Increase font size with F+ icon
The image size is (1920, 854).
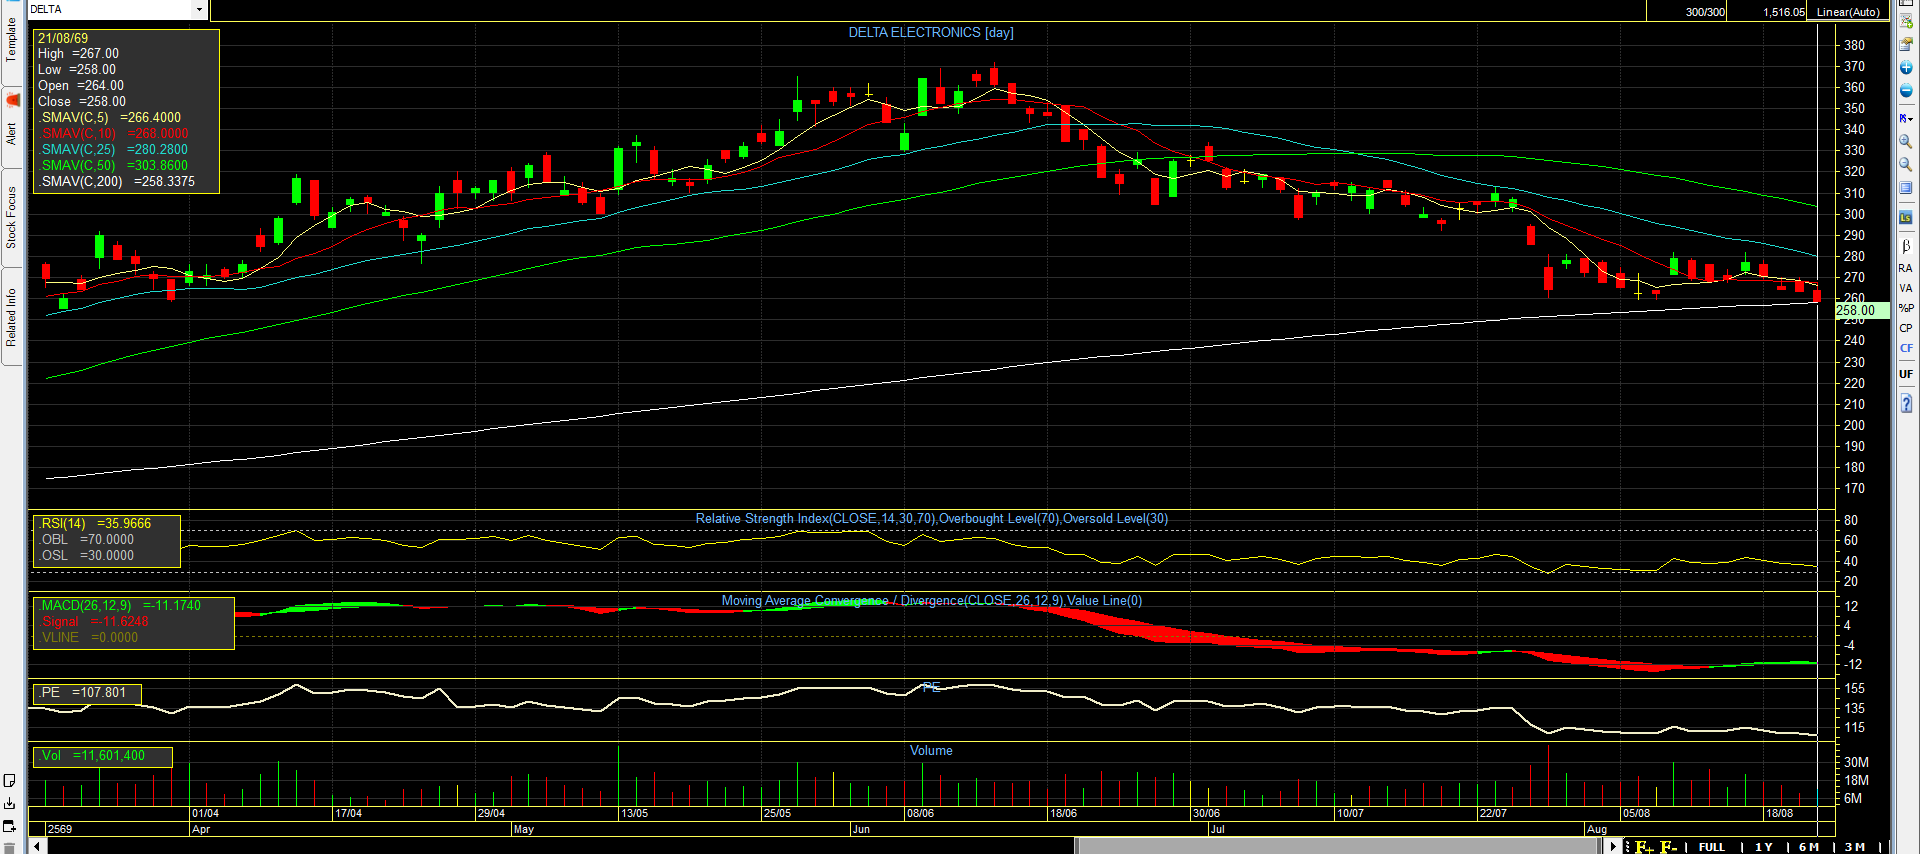click(x=1645, y=847)
